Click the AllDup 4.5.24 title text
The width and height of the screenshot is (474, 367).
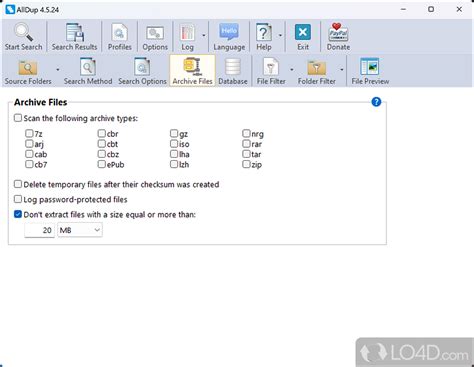38,10
